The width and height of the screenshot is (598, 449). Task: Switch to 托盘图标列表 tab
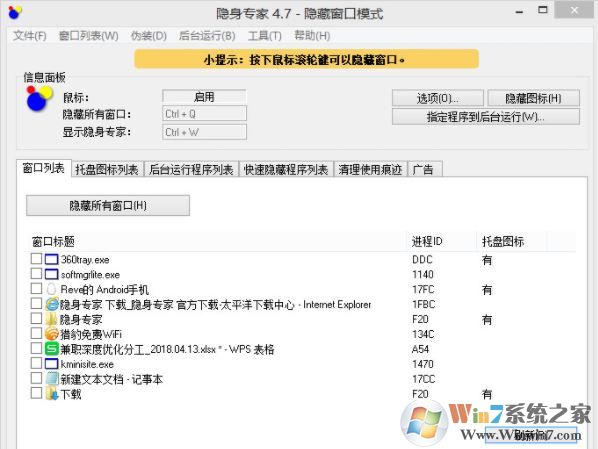pyautogui.click(x=107, y=170)
